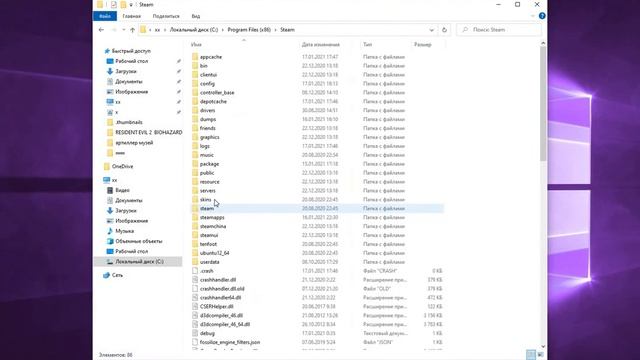Open the Поделиться ribbon tab

pos(166,16)
